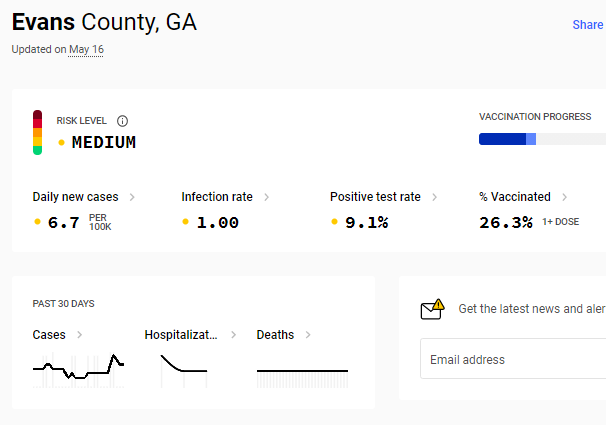Click the email alert envelope icon
Image resolution: width=606 pixels, height=425 pixels.
click(432, 309)
